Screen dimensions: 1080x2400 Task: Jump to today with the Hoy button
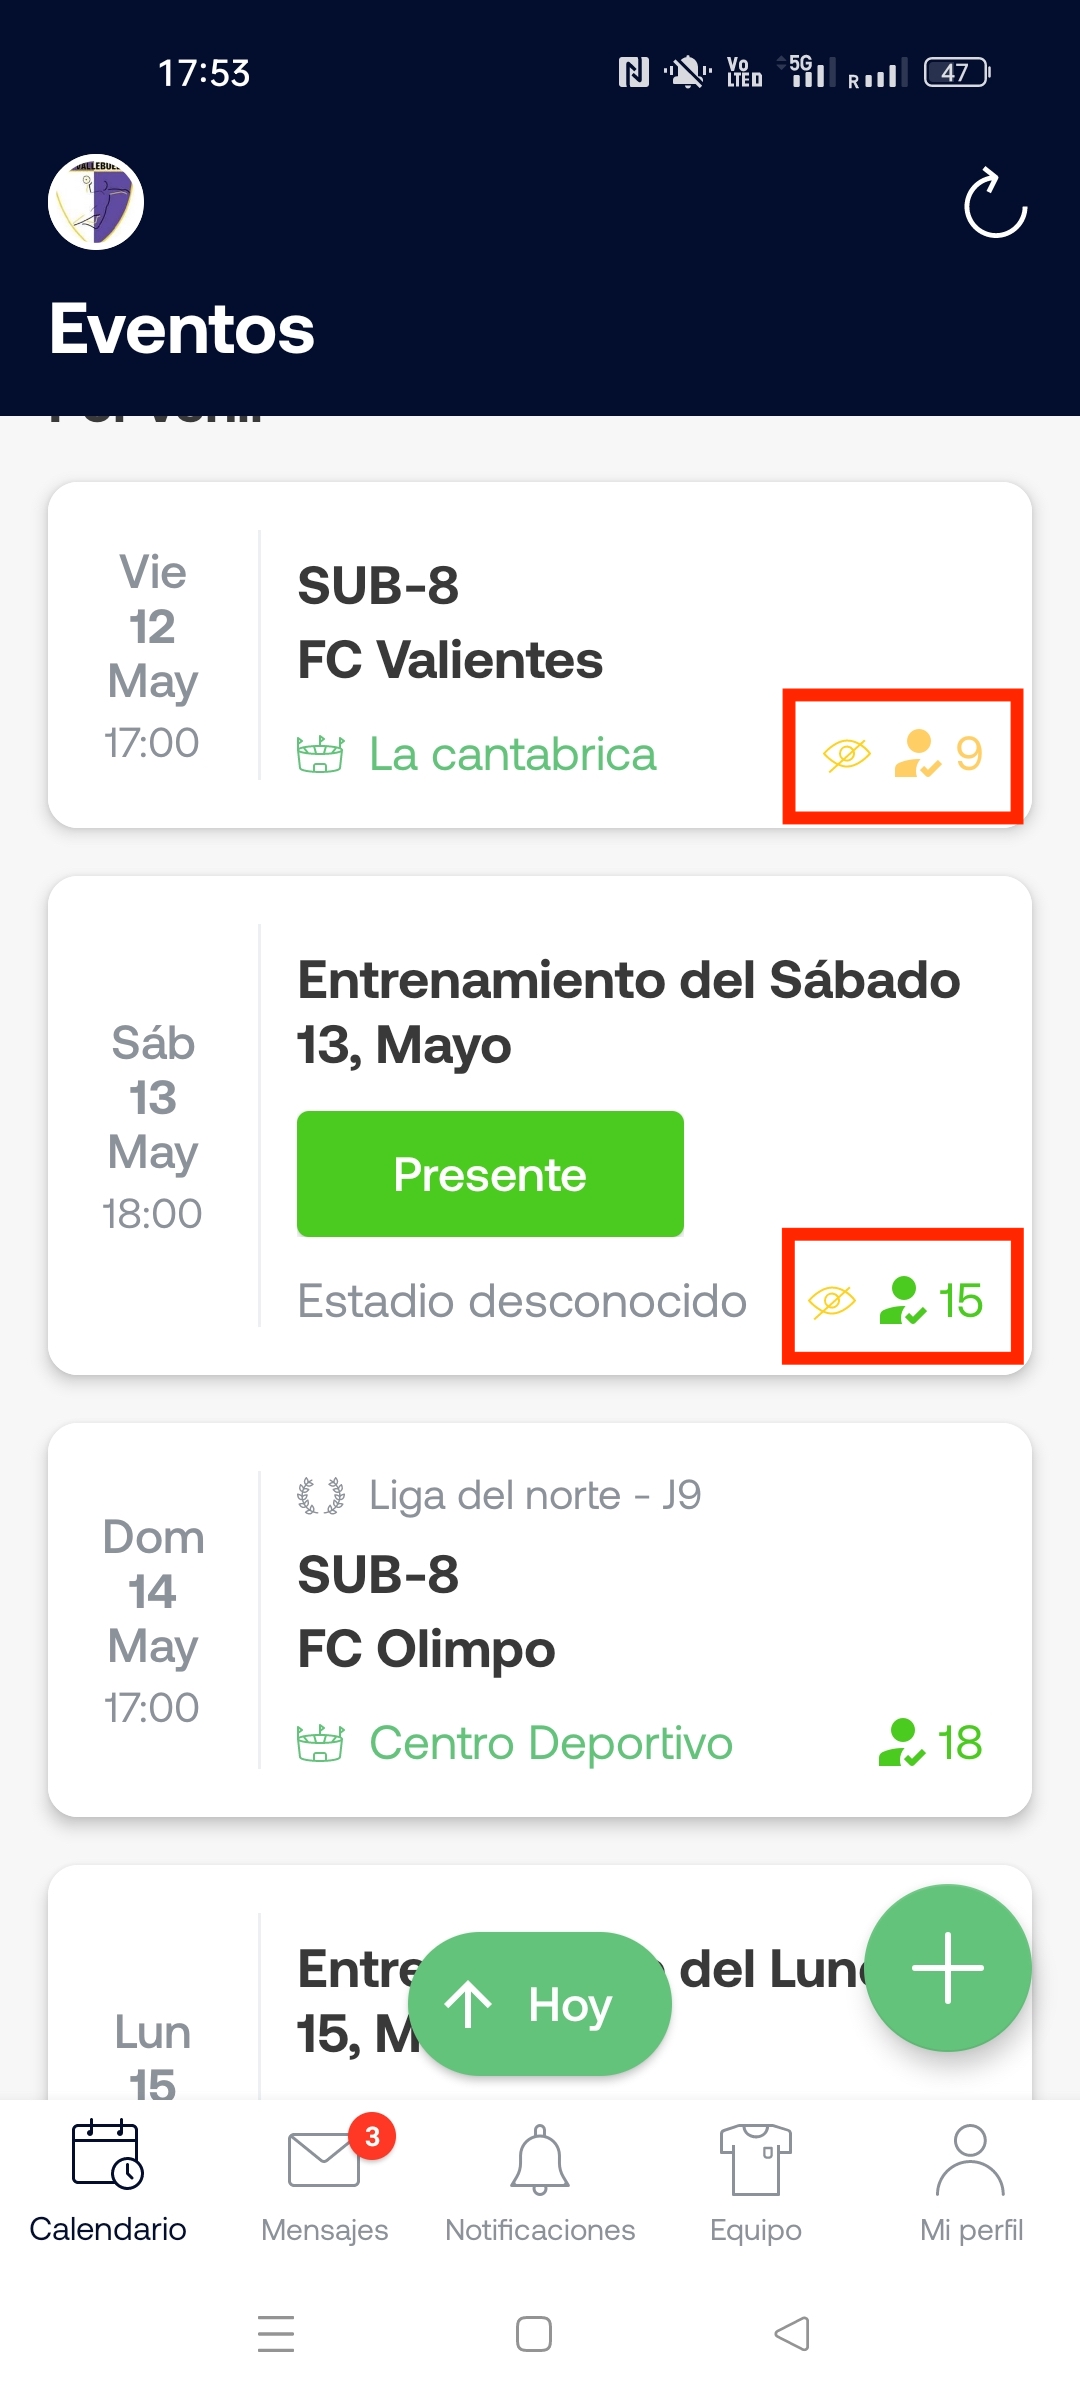pyautogui.click(x=539, y=2004)
